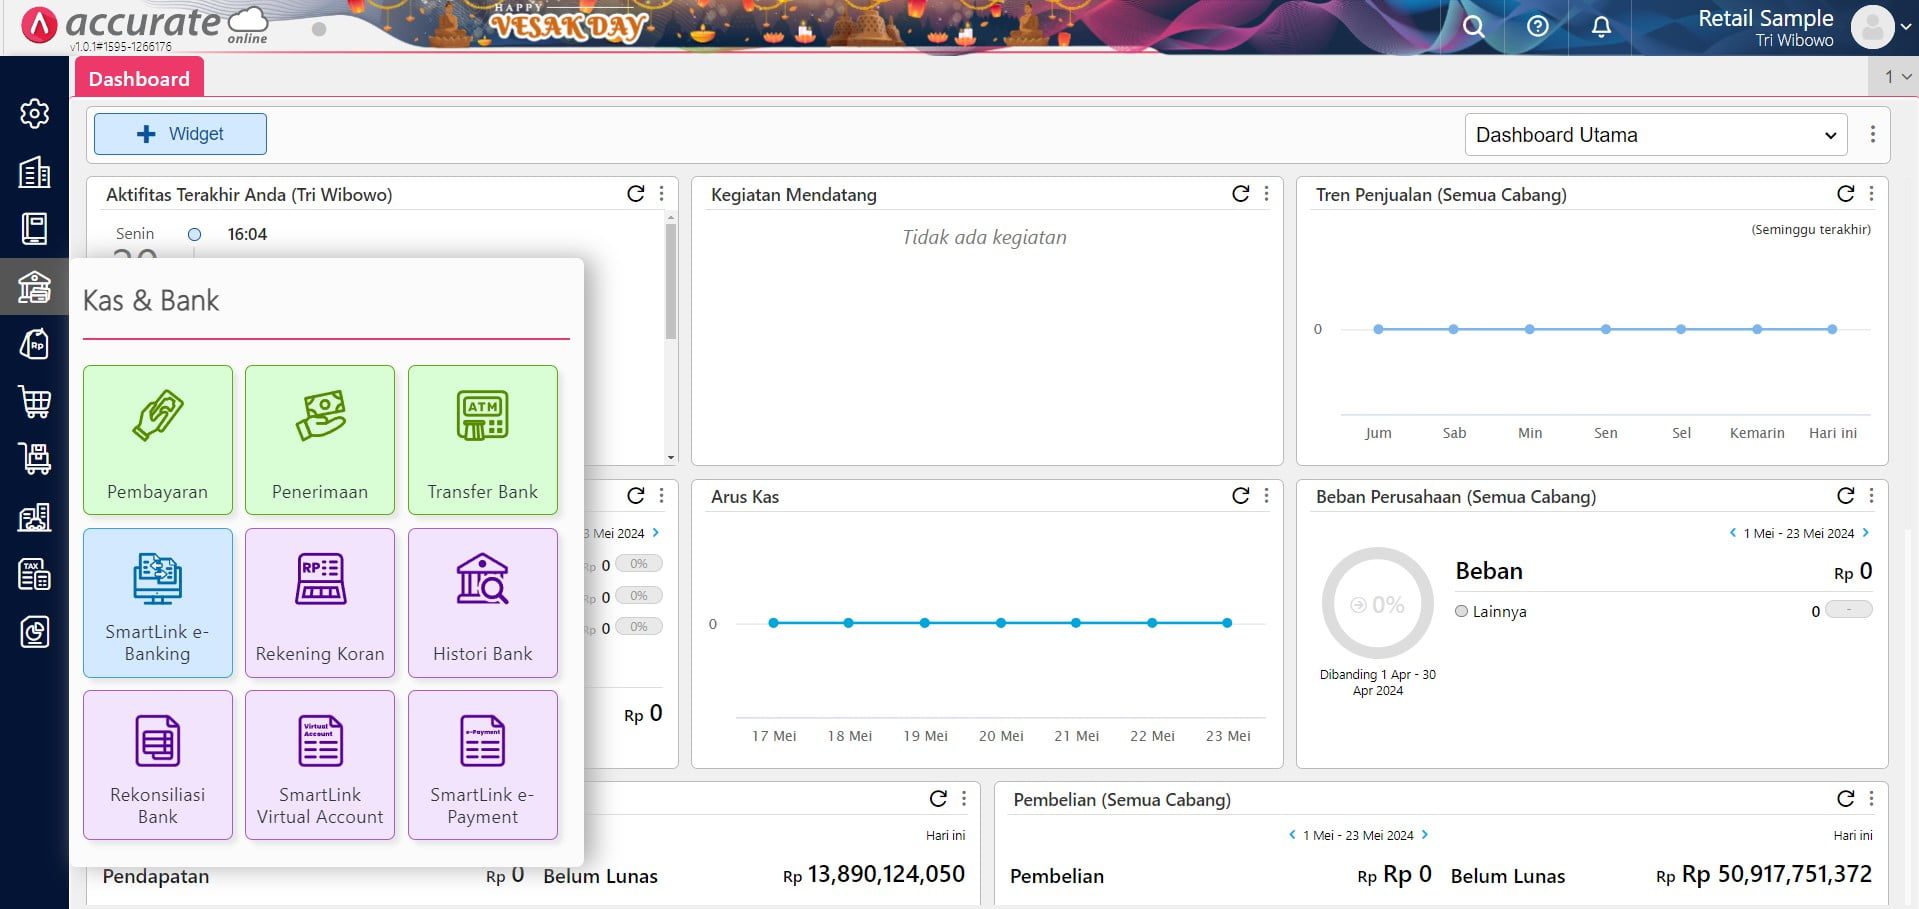Select the Rekonsiliasi Bank tile
This screenshot has width=1919, height=909.
tap(157, 765)
